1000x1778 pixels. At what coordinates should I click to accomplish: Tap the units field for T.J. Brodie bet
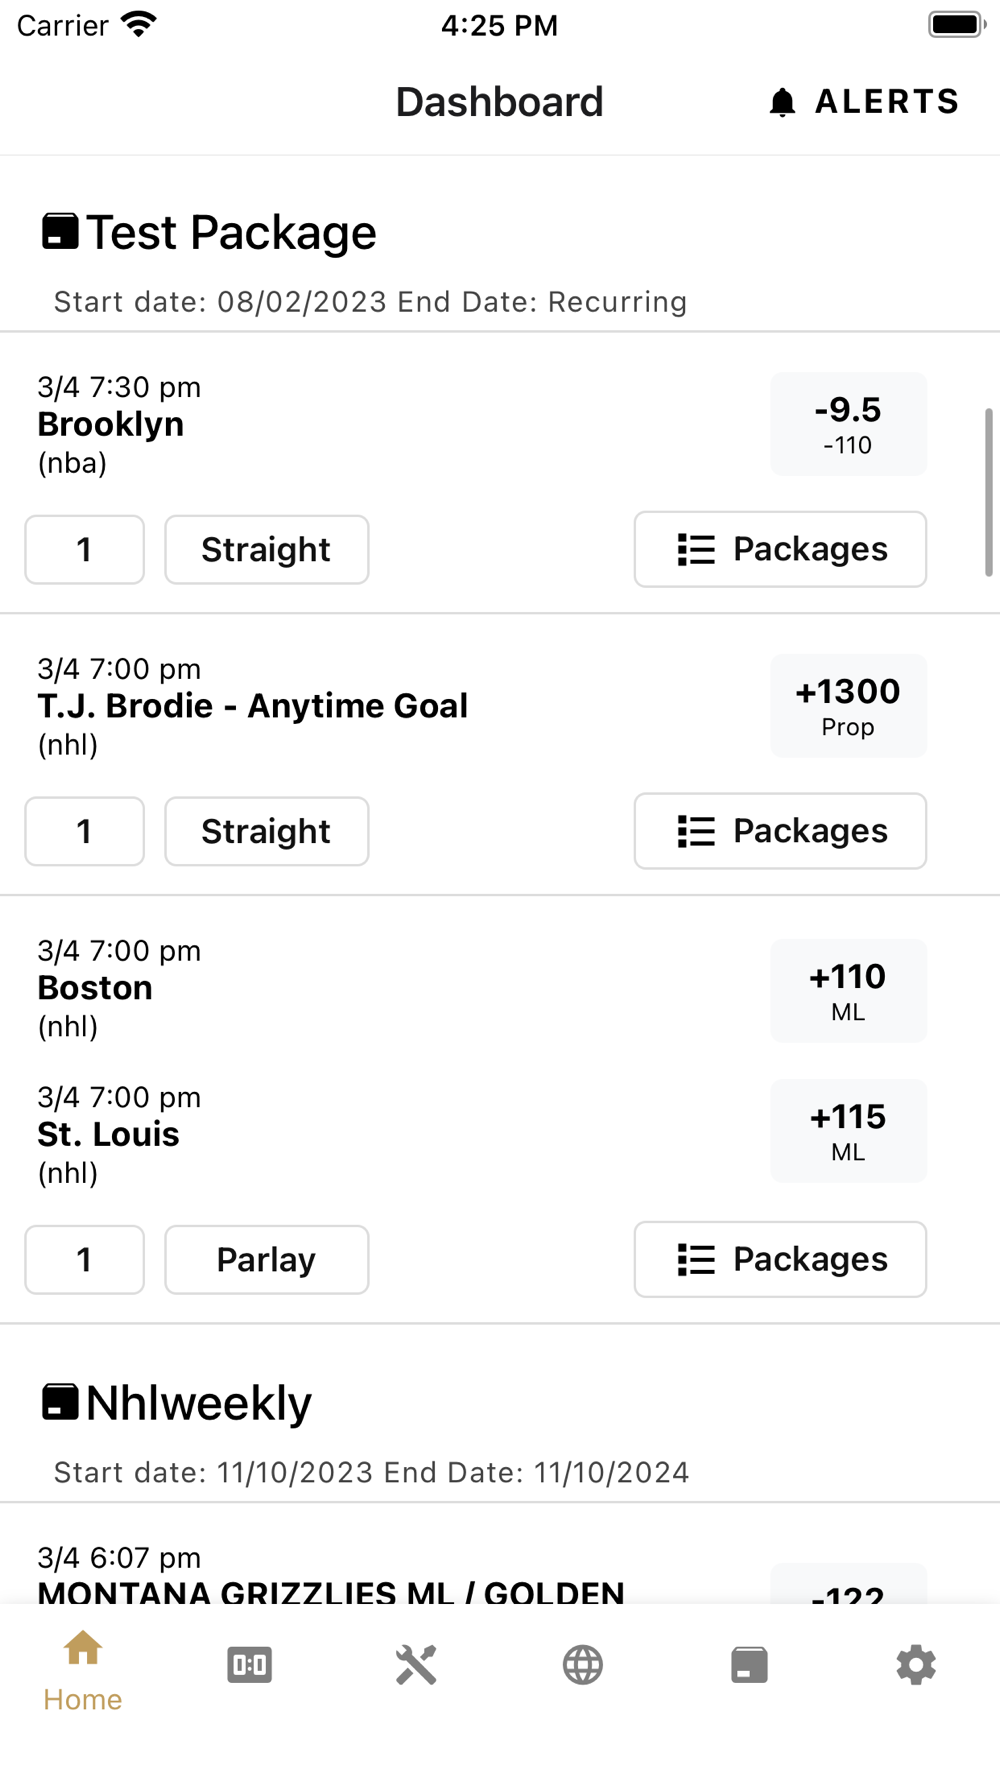point(85,832)
